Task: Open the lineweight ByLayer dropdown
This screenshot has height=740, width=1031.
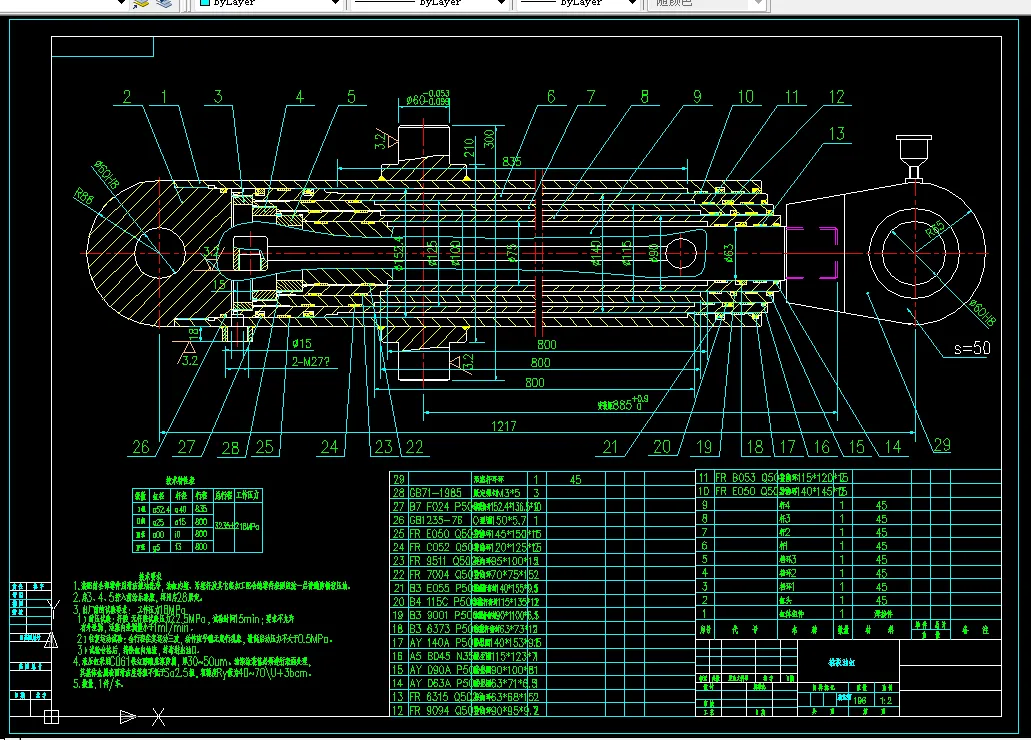Action: tap(579, 3)
